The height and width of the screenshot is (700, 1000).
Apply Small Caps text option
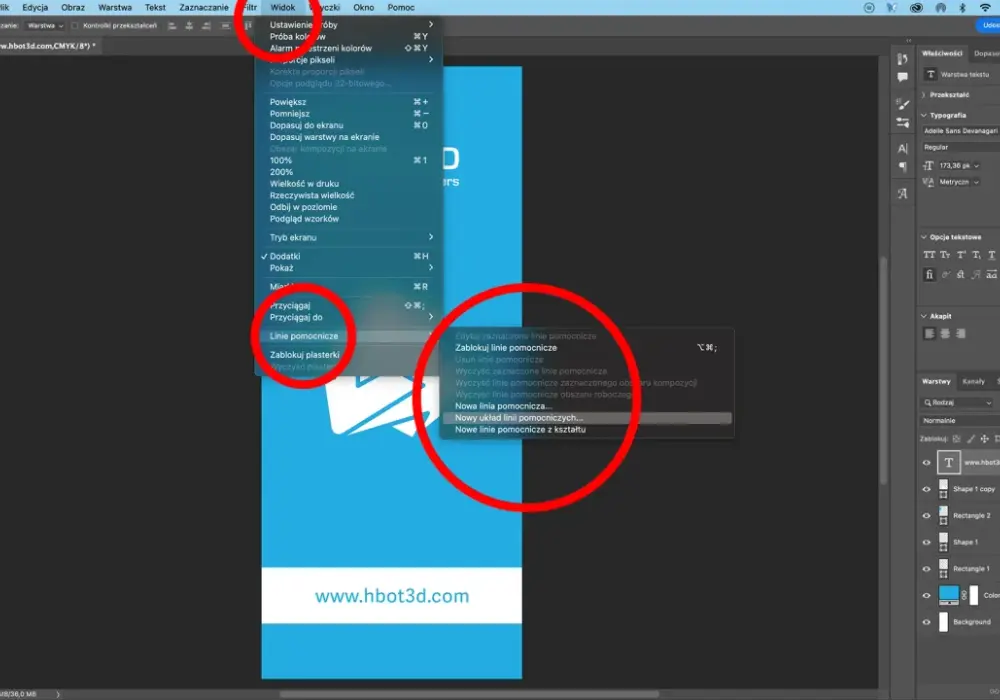click(x=945, y=255)
